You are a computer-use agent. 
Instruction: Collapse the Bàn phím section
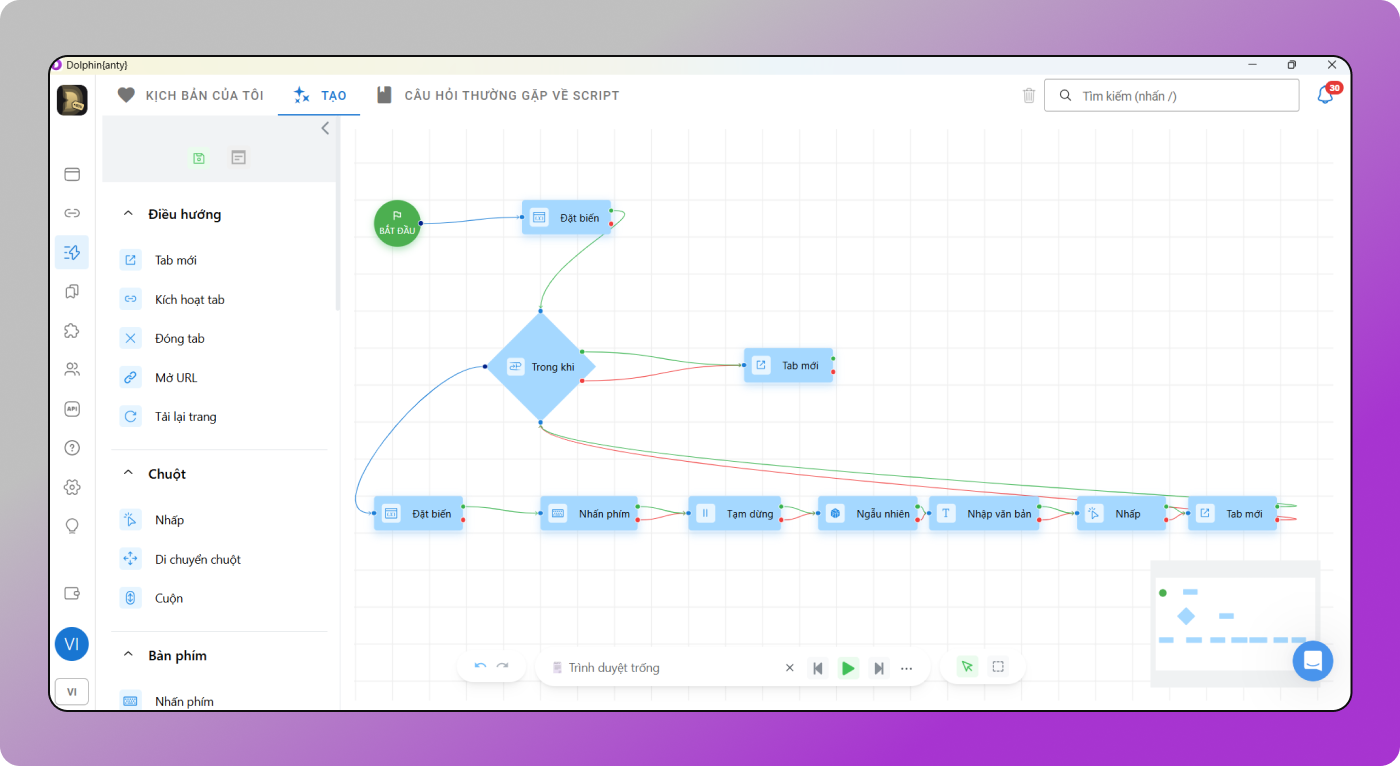click(128, 656)
